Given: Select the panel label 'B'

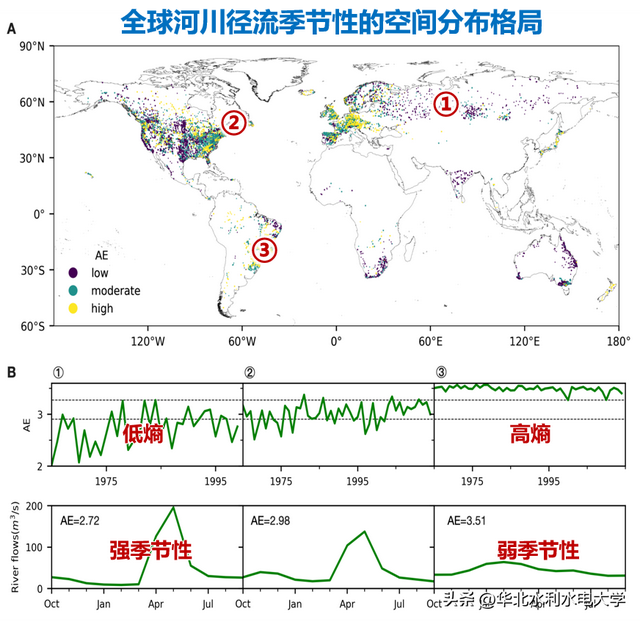Looking at the screenshot, I should [x=11, y=372].
